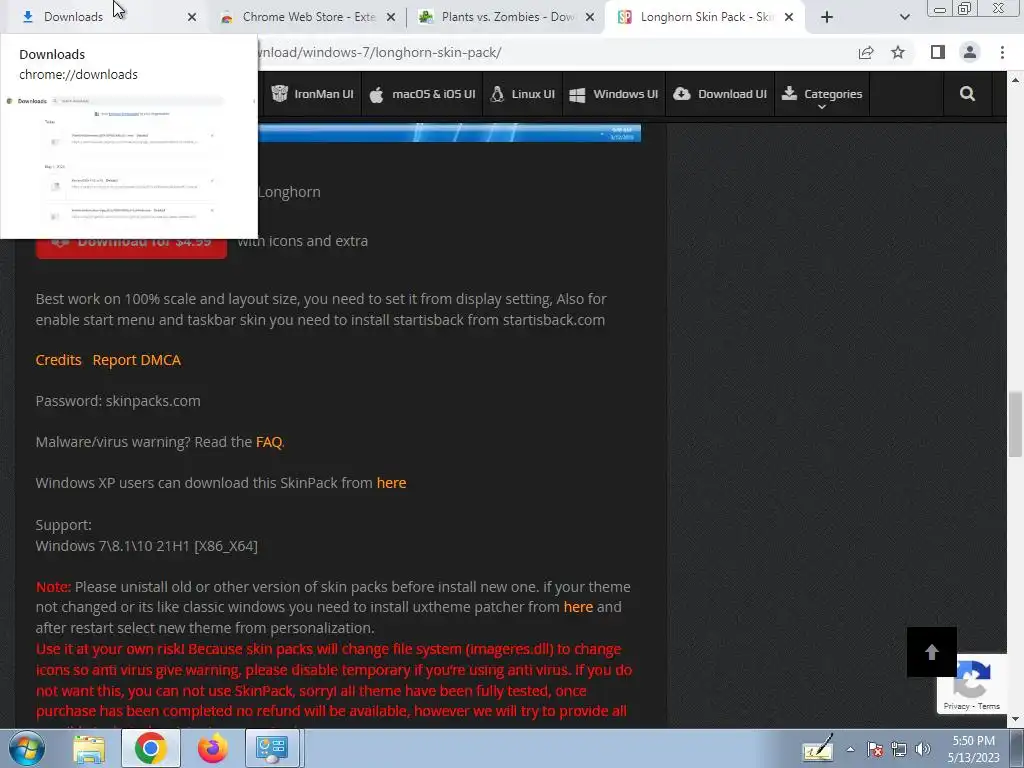Open Chrome three-dot menu
The height and width of the screenshot is (768, 1024).
click(x=1002, y=52)
